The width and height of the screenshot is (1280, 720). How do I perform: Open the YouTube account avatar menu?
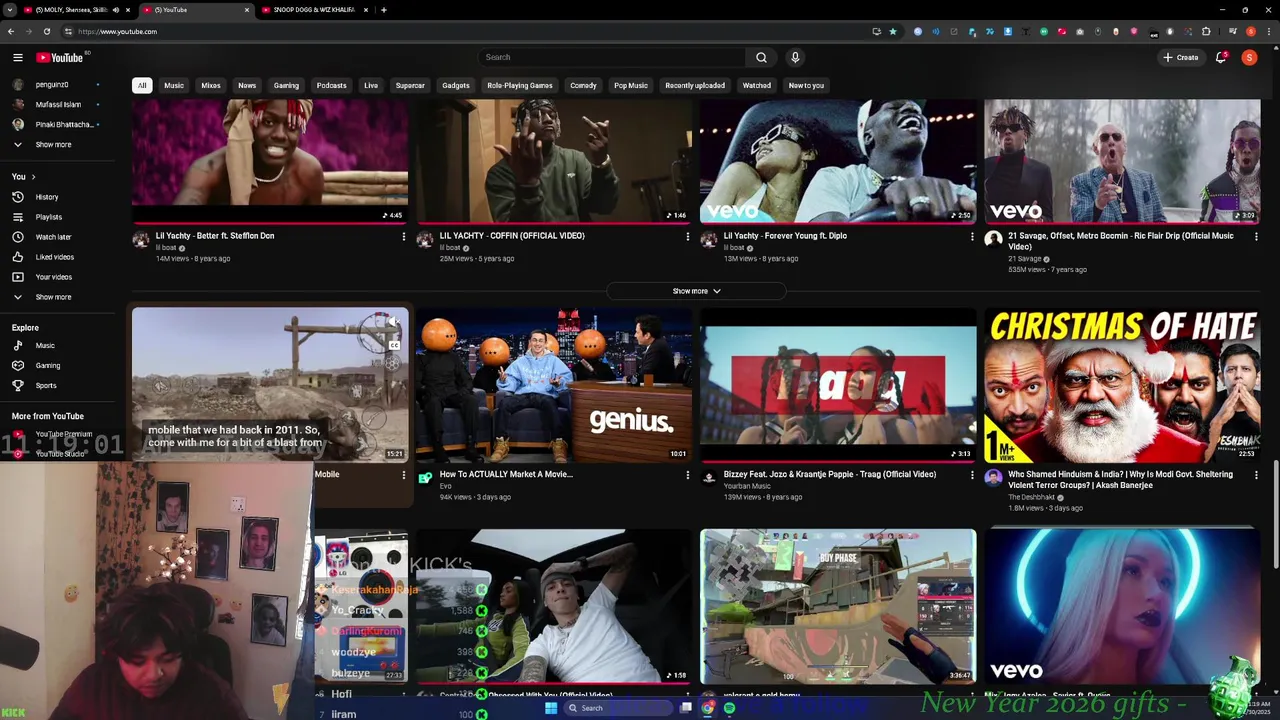pyautogui.click(x=1249, y=58)
